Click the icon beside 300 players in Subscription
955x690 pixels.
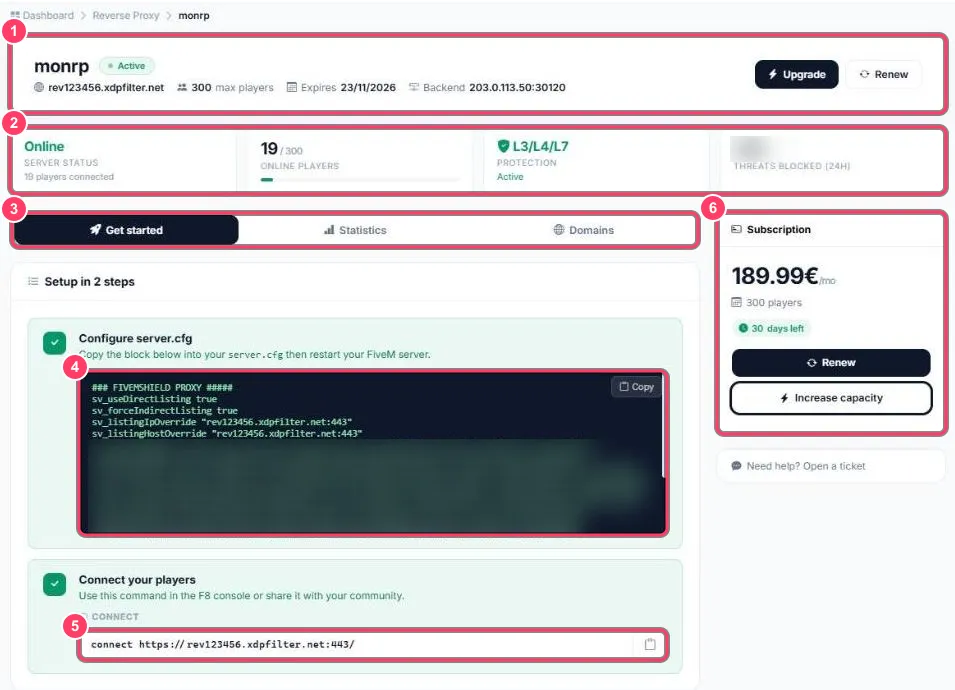[736, 303]
